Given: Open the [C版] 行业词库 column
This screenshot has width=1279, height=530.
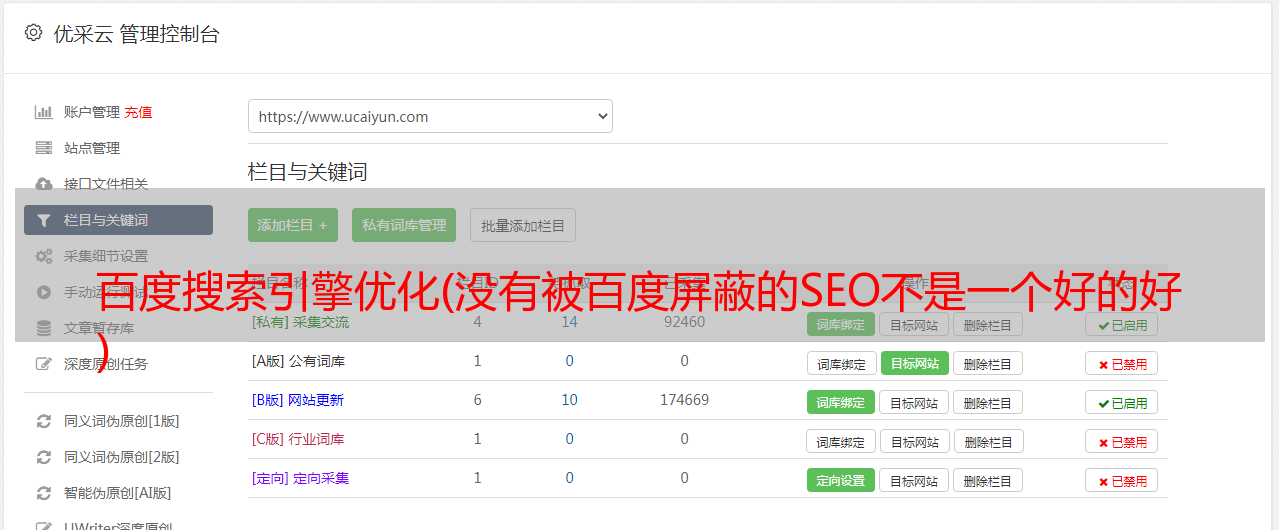Looking at the screenshot, I should 298,439.
